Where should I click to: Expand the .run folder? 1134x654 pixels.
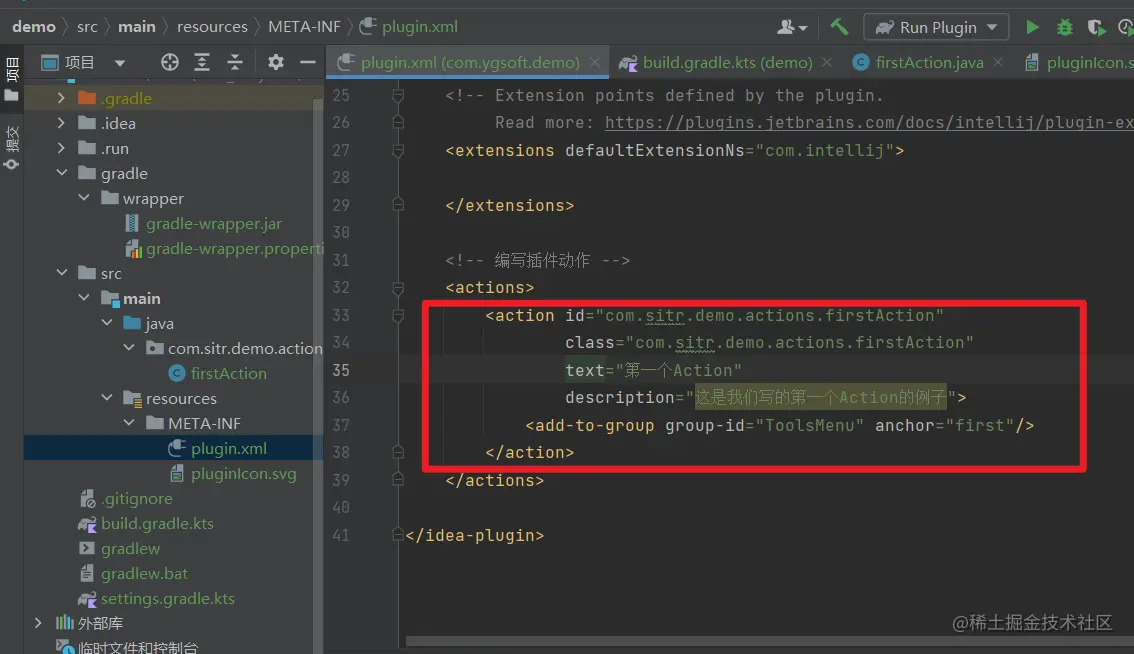tap(61, 148)
